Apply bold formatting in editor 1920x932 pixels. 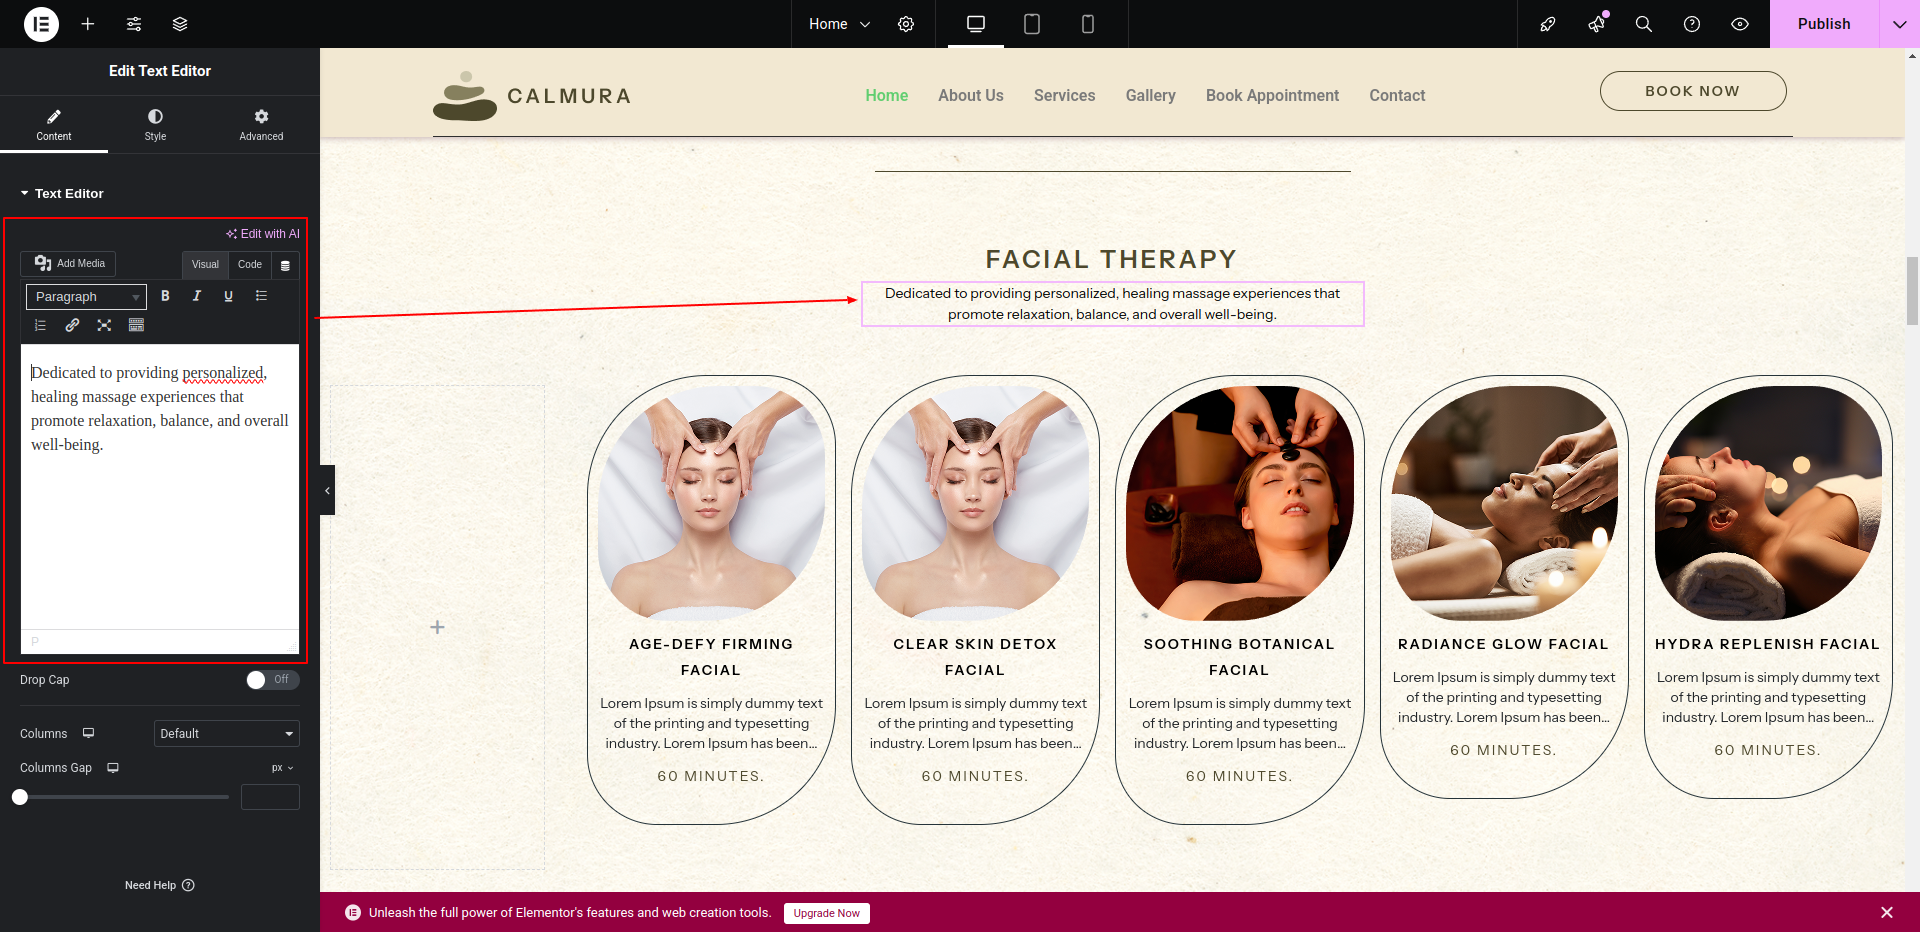(x=165, y=296)
